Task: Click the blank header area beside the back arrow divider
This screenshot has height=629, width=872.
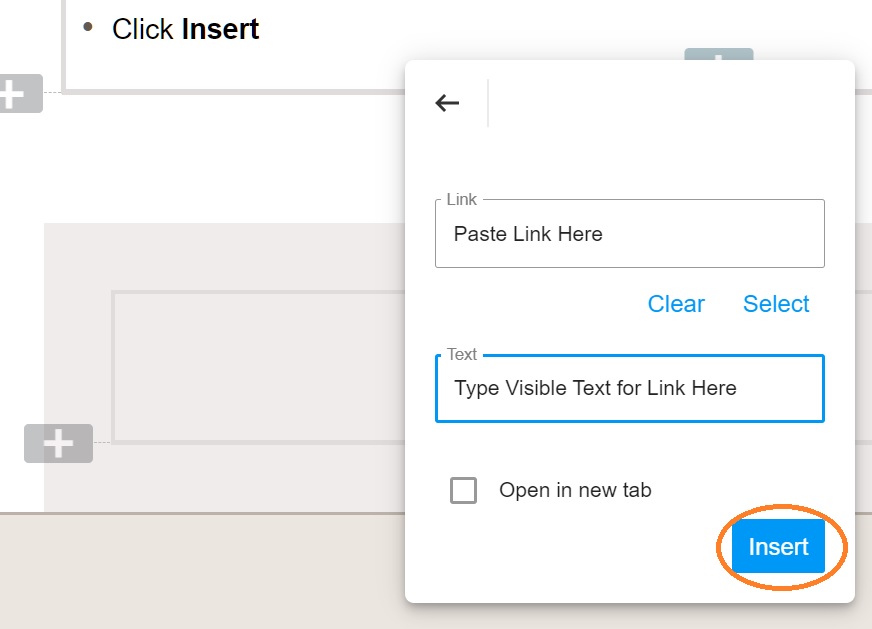Action: click(x=667, y=103)
